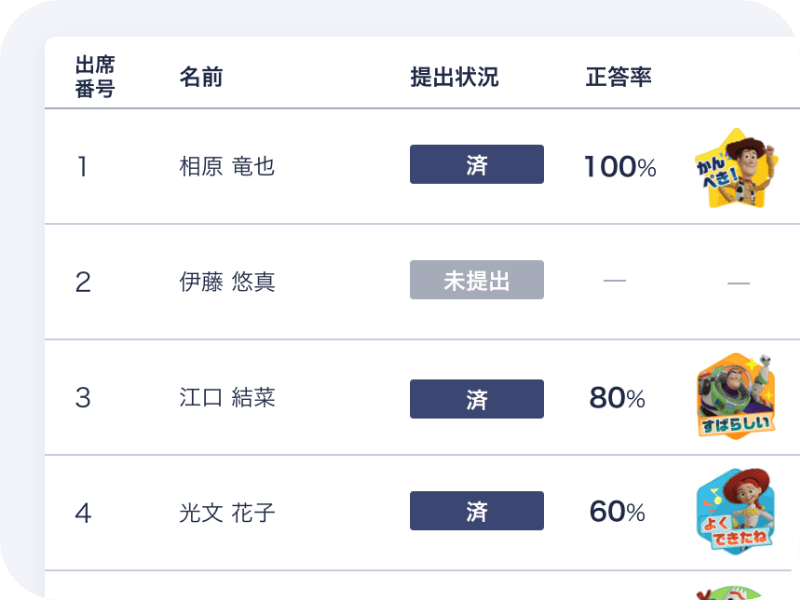Open student name 相原 竜也
Screen dimensions: 800x600
[x=227, y=166]
